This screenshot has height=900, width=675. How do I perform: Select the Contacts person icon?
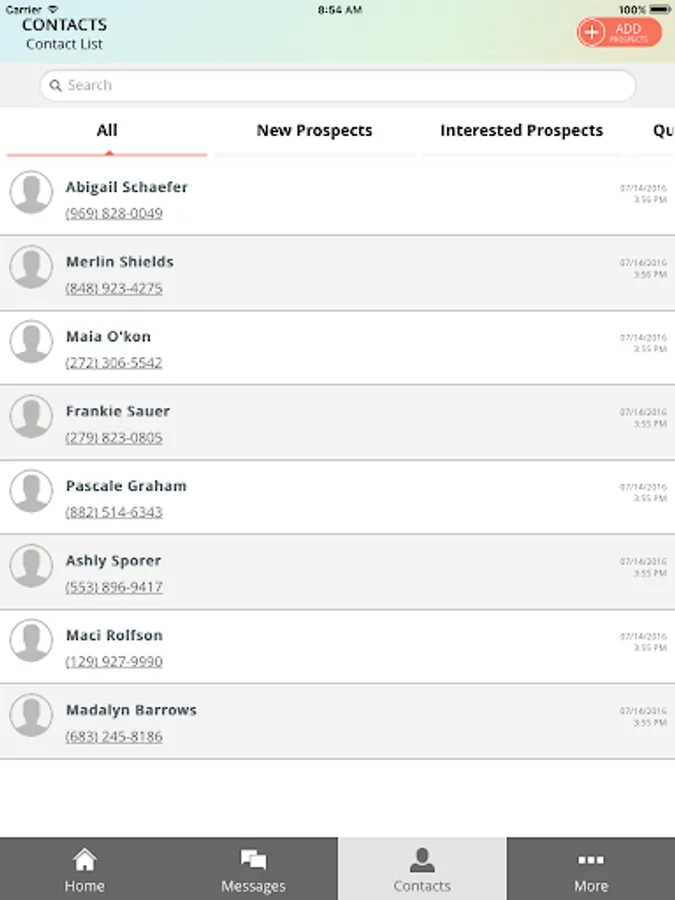point(422,860)
